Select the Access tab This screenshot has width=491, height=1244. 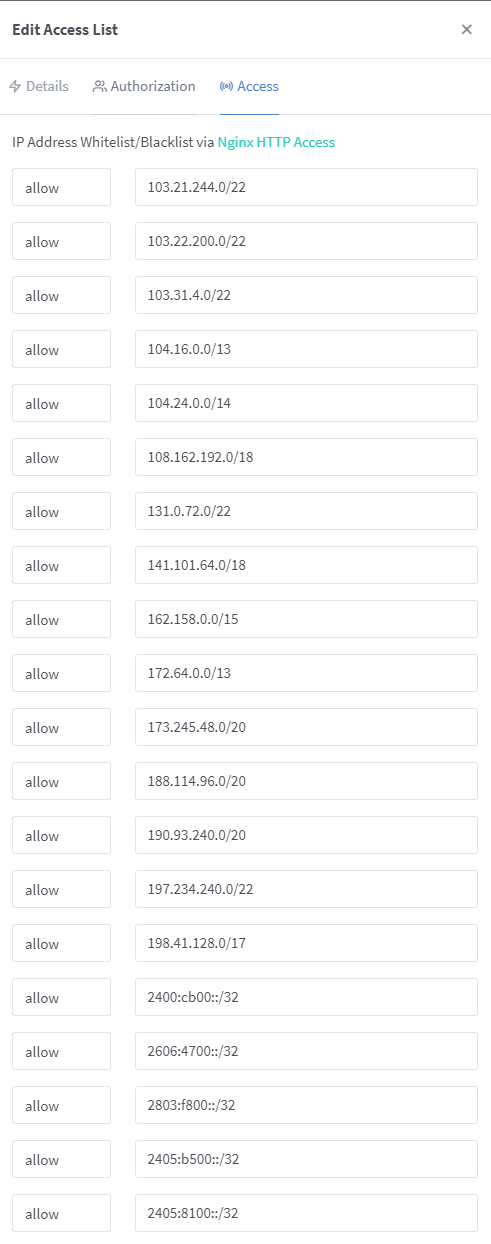249,87
